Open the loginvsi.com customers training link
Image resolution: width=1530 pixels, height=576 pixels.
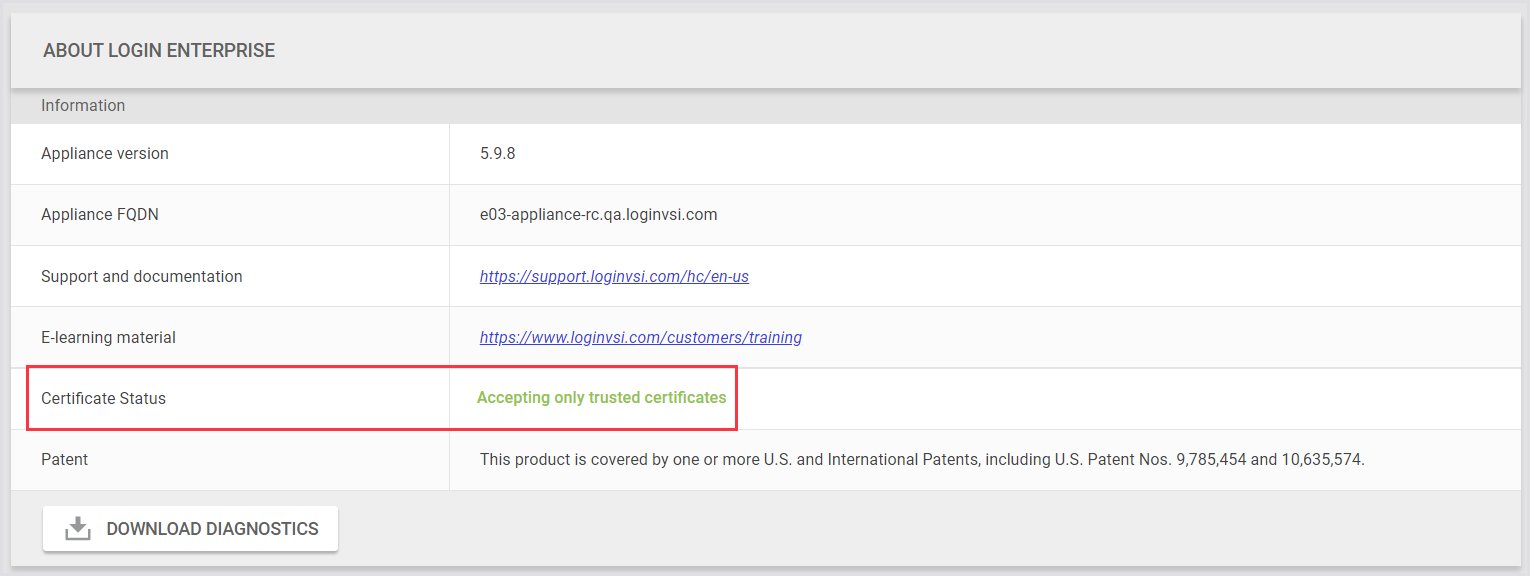click(x=640, y=337)
